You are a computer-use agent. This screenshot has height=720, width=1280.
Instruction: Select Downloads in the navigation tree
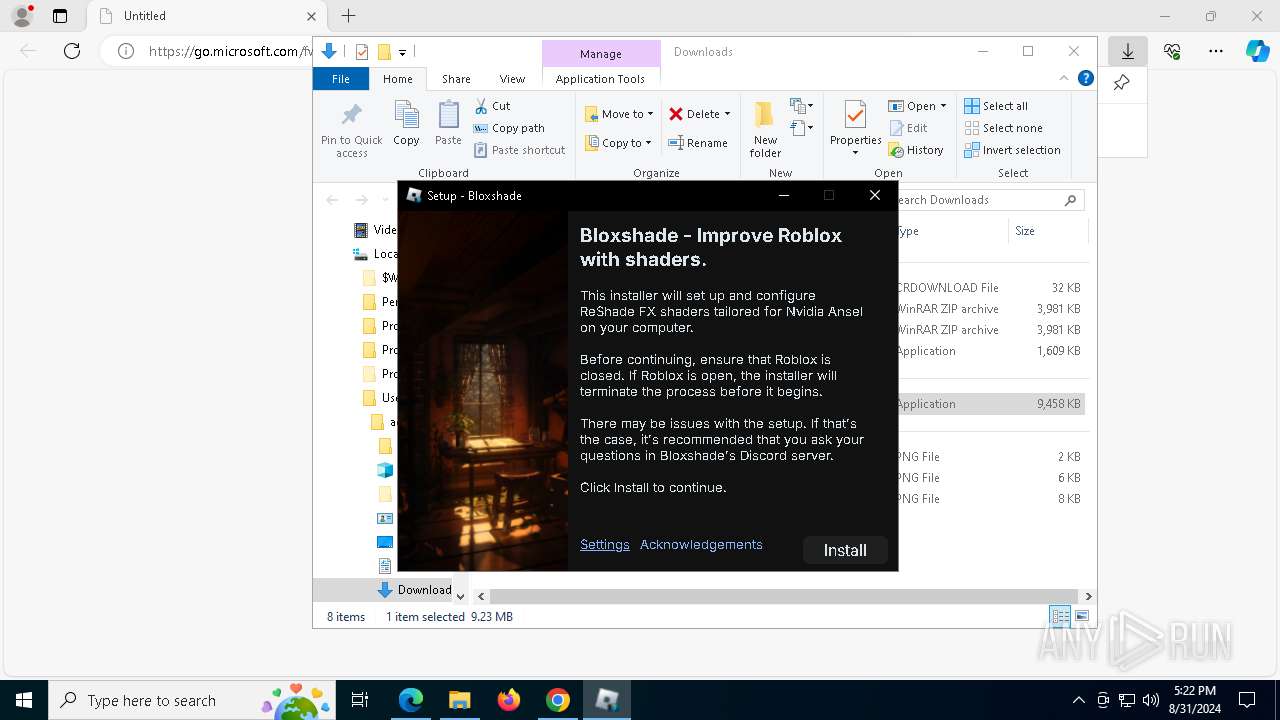[415, 590]
